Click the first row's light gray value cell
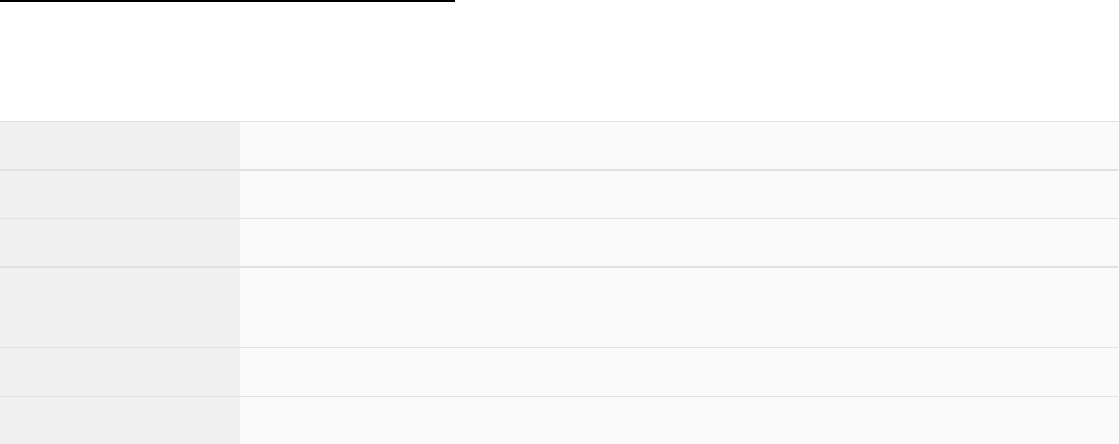The image size is (1119, 444). 678,146
